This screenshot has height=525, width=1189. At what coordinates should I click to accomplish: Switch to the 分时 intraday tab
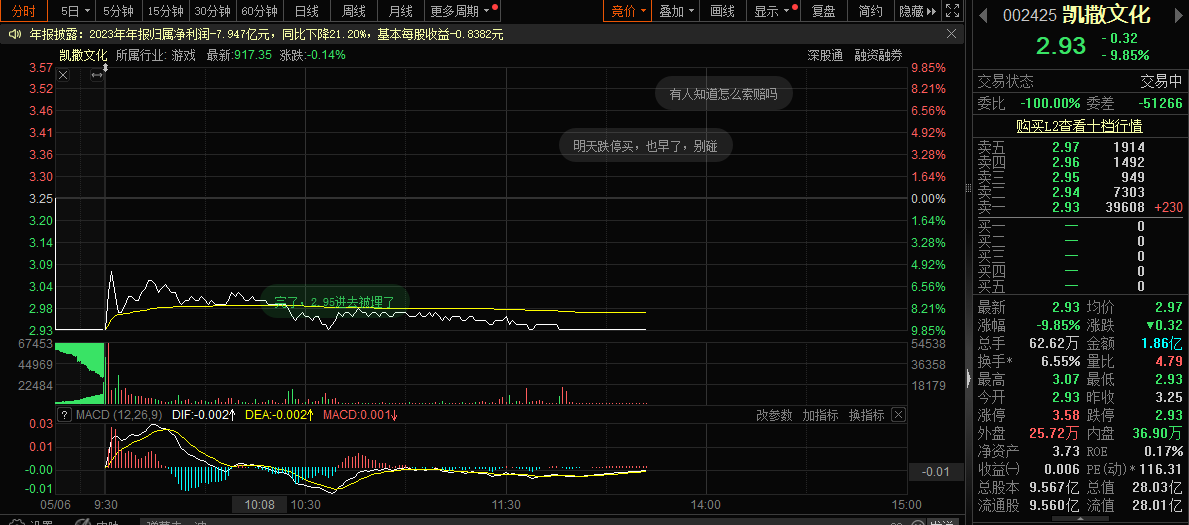24,11
